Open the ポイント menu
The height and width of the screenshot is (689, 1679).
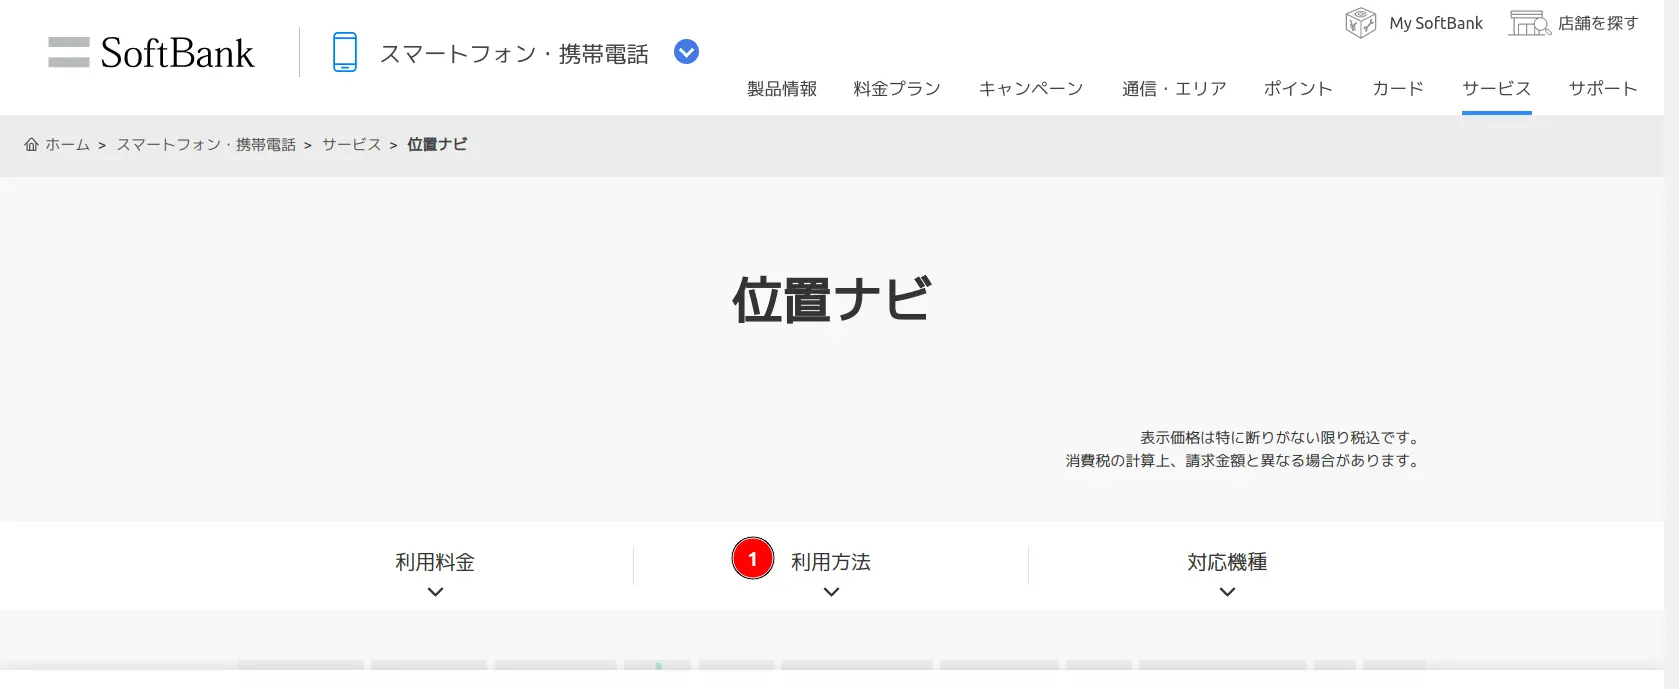click(1298, 89)
